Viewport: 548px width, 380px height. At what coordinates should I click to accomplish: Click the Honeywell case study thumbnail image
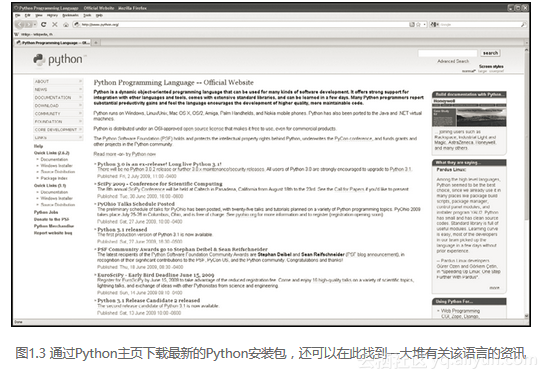pyautogui.click(x=469, y=117)
